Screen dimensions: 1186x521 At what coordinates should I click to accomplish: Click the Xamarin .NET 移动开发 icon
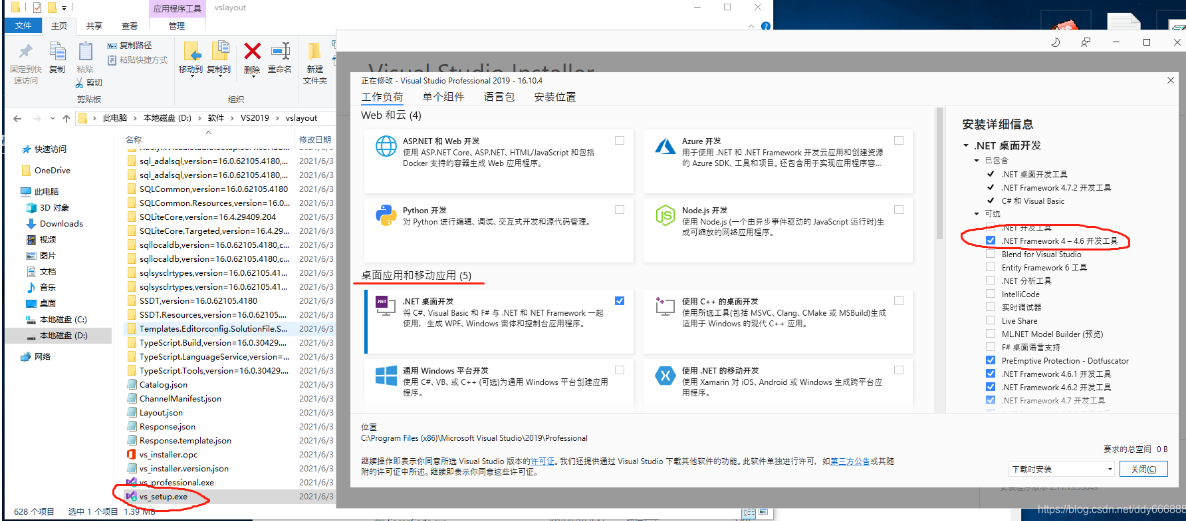point(665,375)
